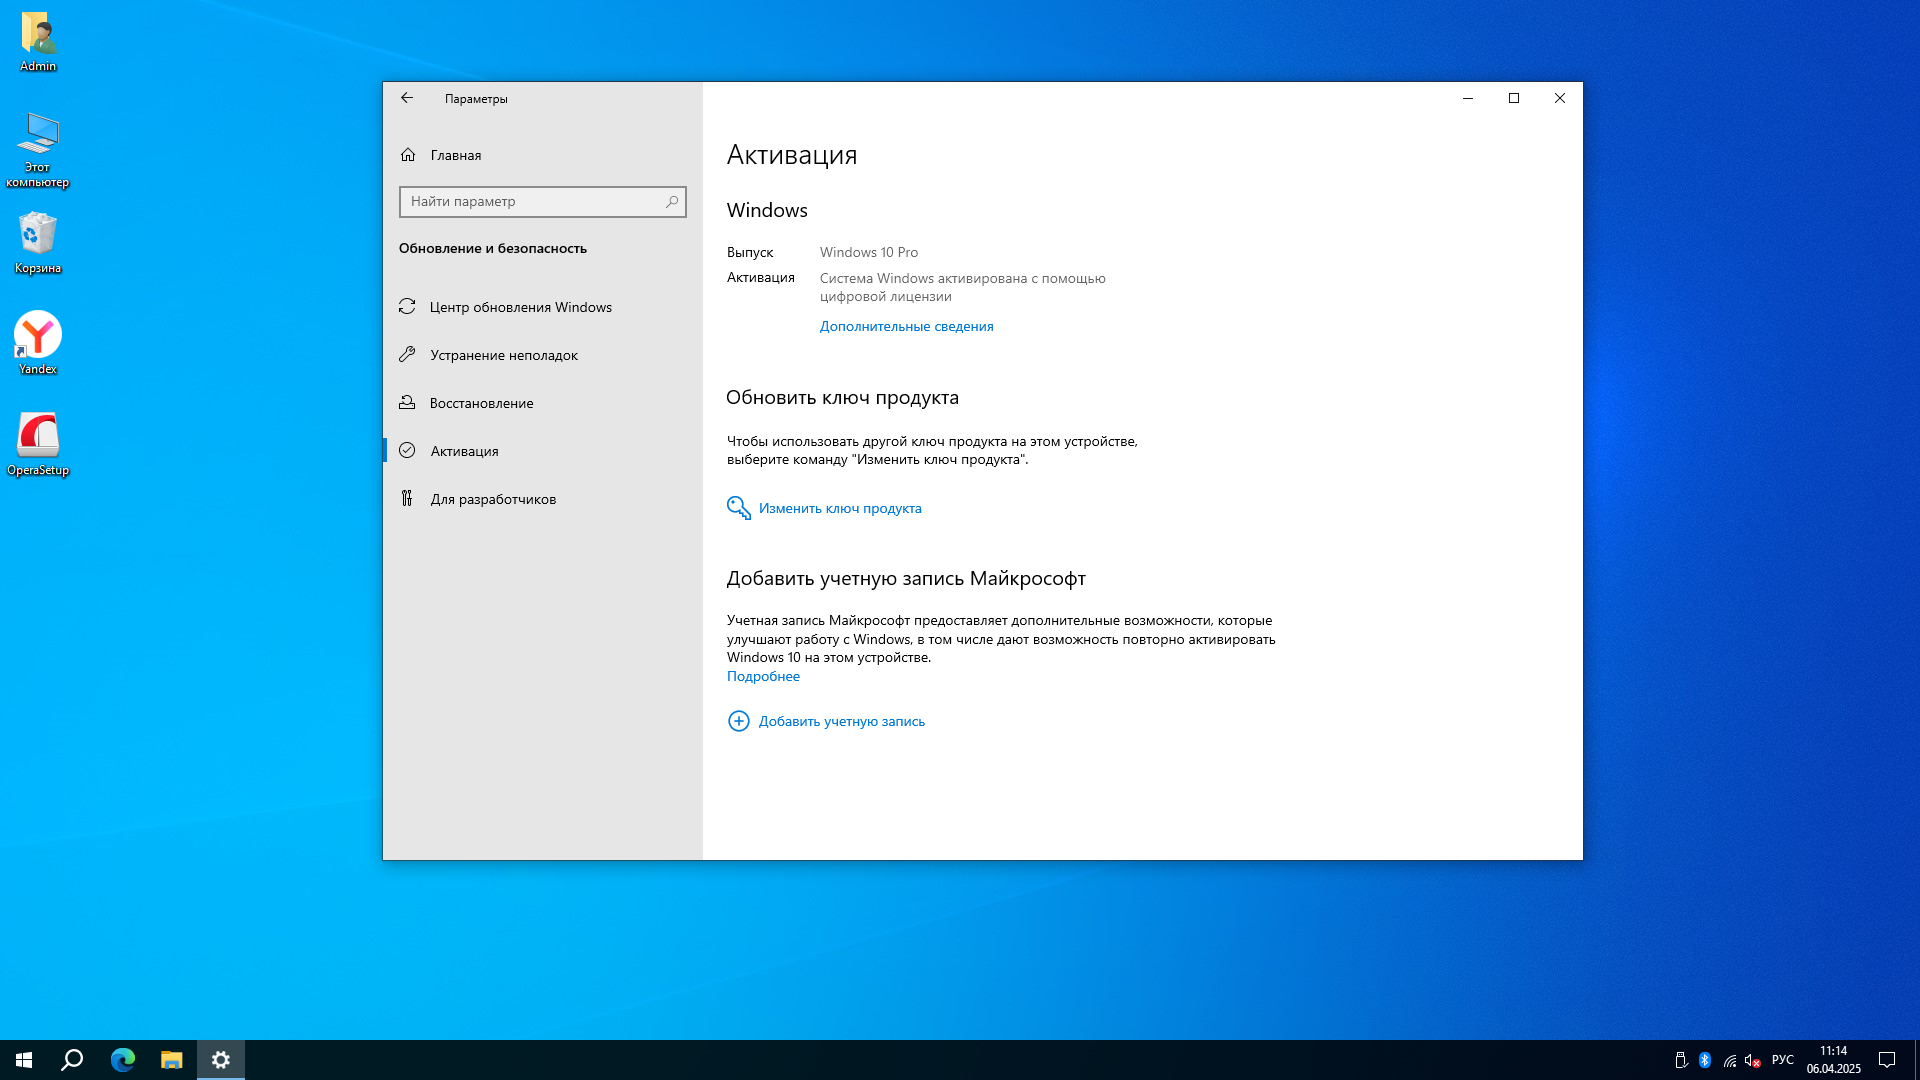Open File Explorer from the taskbar
This screenshot has width=1920, height=1080.
(172, 1060)
